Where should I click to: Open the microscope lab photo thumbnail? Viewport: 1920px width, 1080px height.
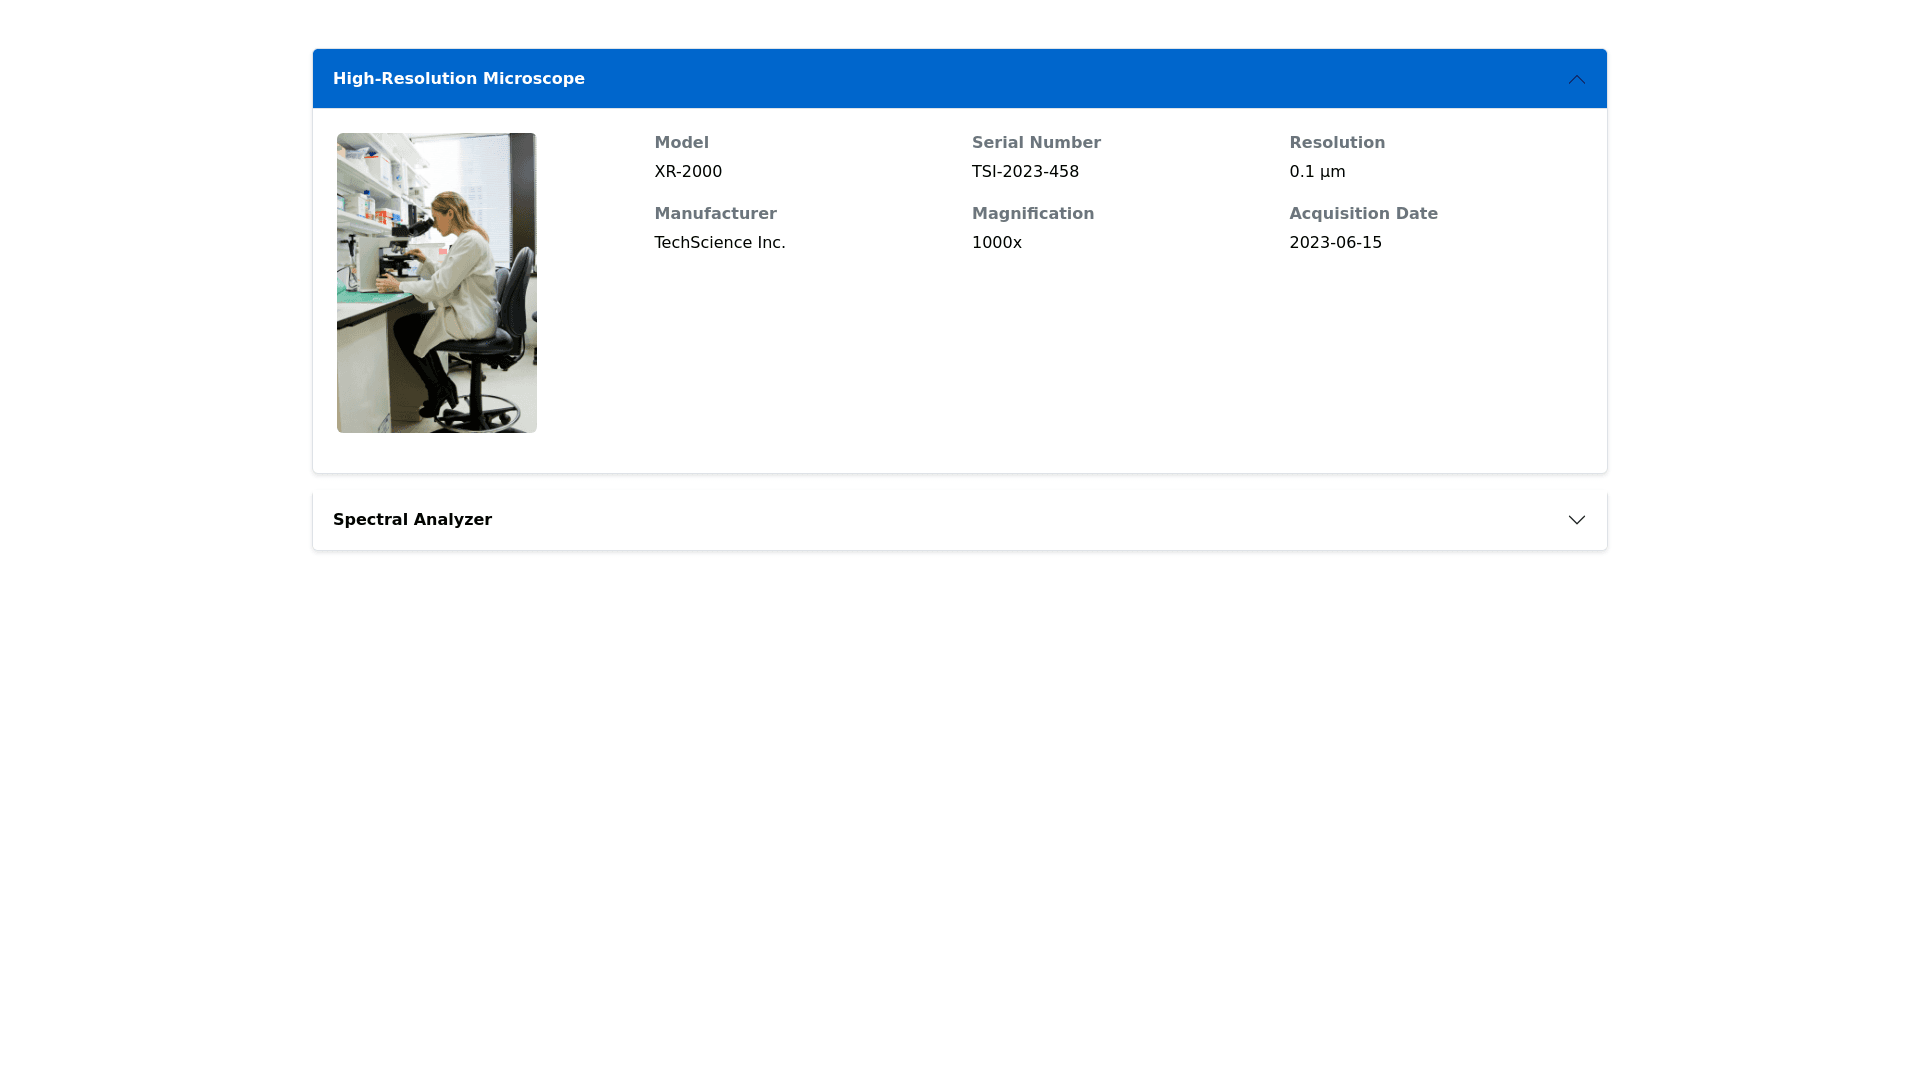437,283
